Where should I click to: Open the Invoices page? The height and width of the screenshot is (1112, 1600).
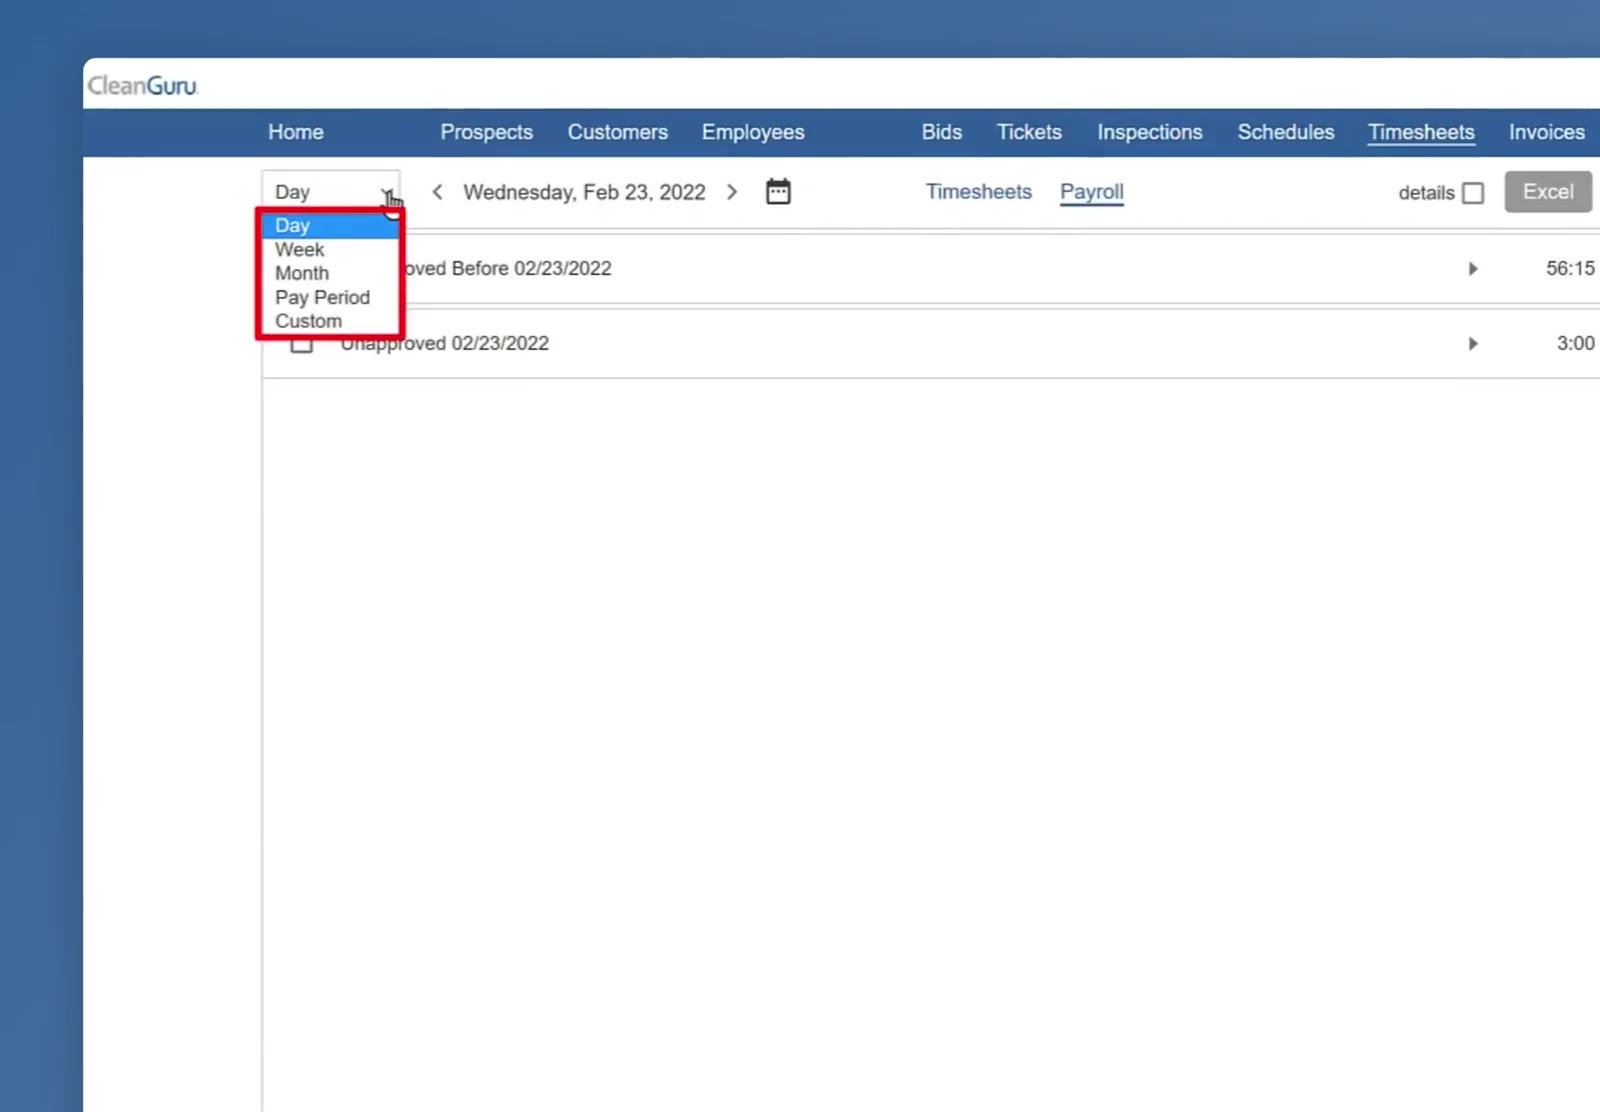(1547, 132)
